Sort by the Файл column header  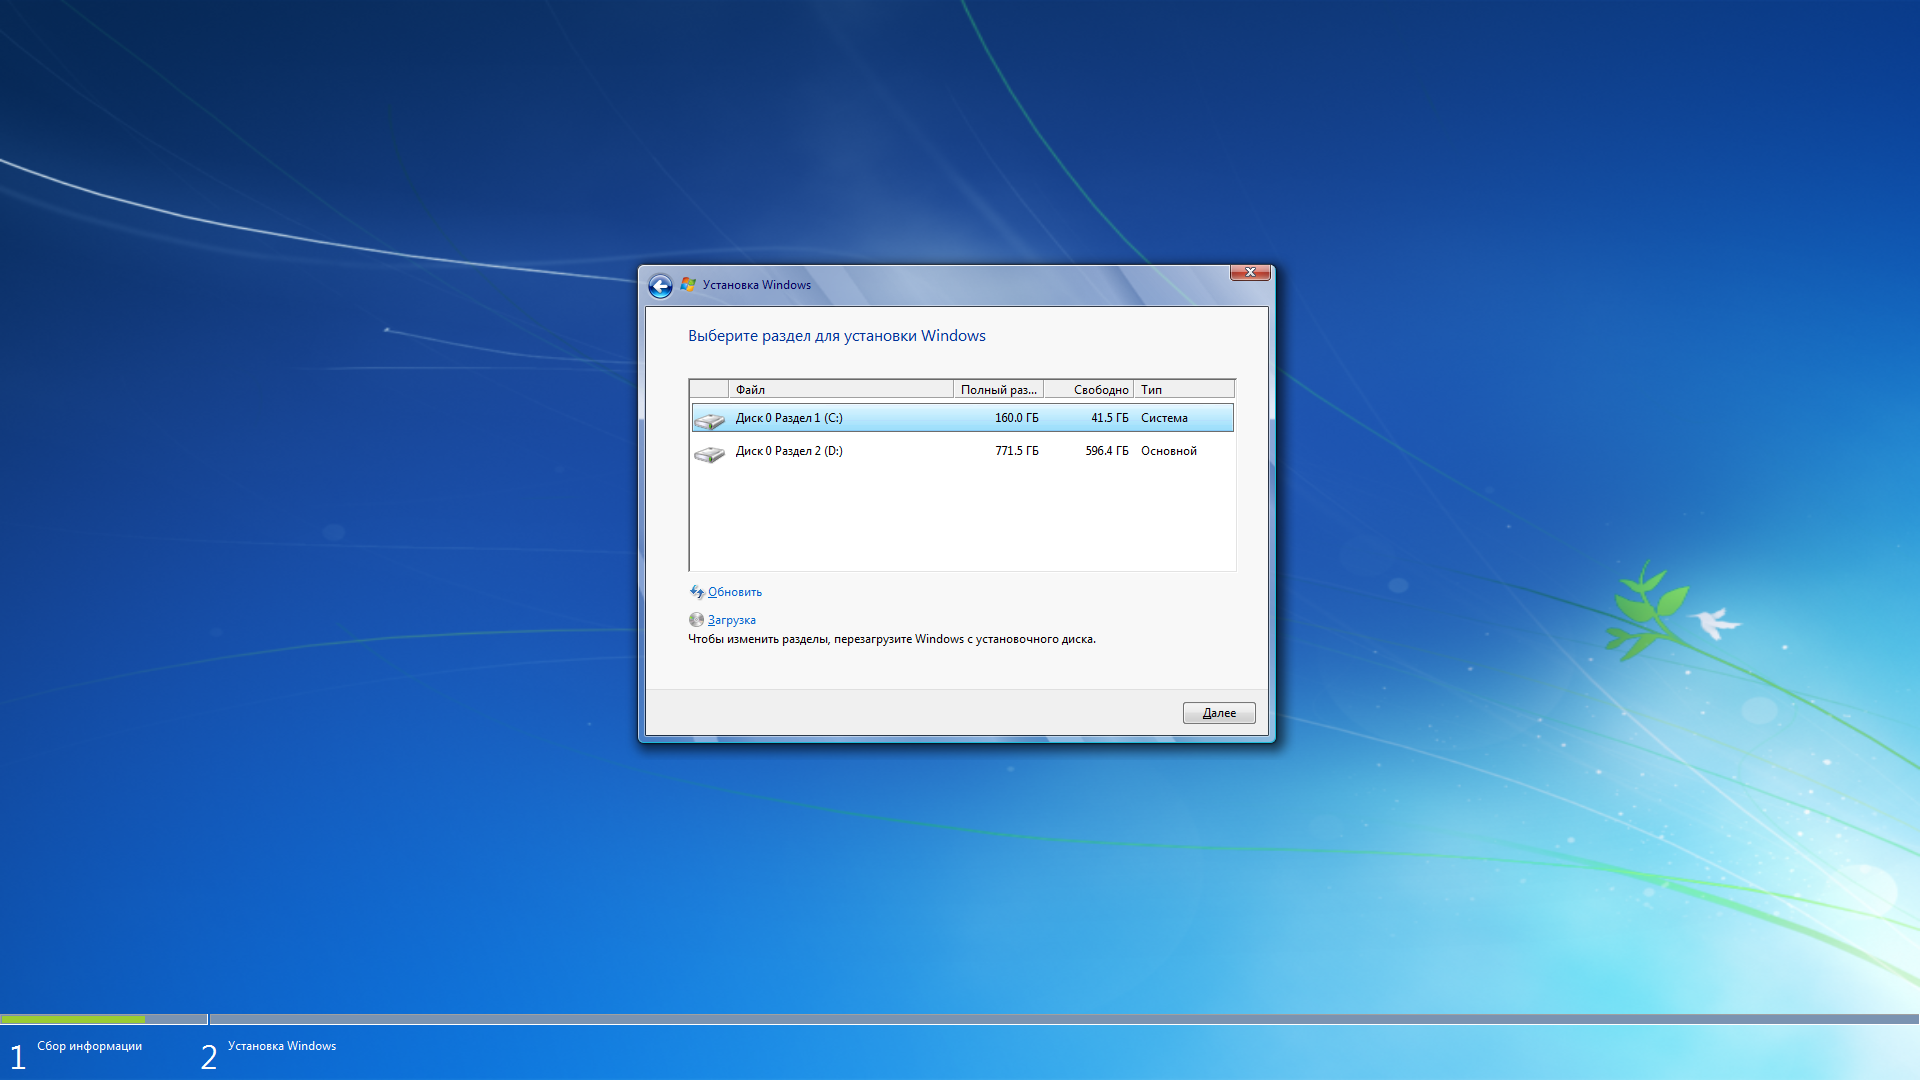click(841, 390)
